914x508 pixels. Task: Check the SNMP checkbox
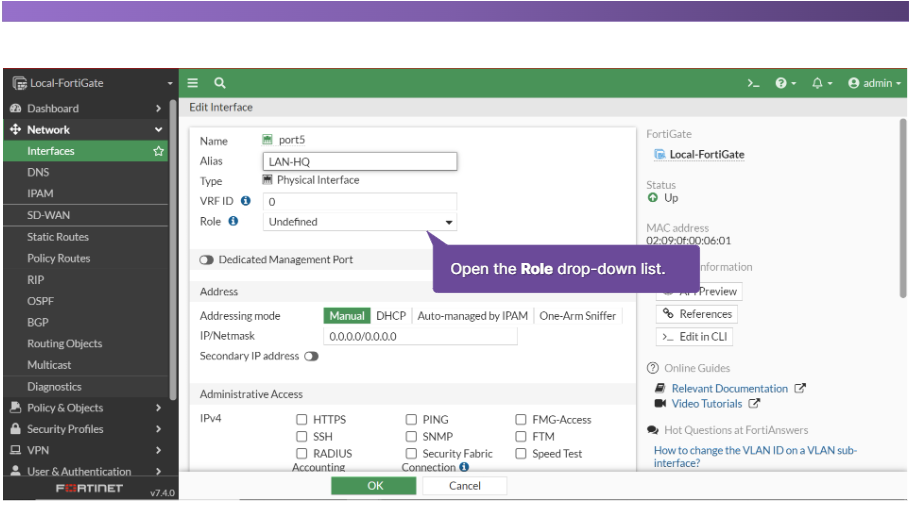coord(411,436)
